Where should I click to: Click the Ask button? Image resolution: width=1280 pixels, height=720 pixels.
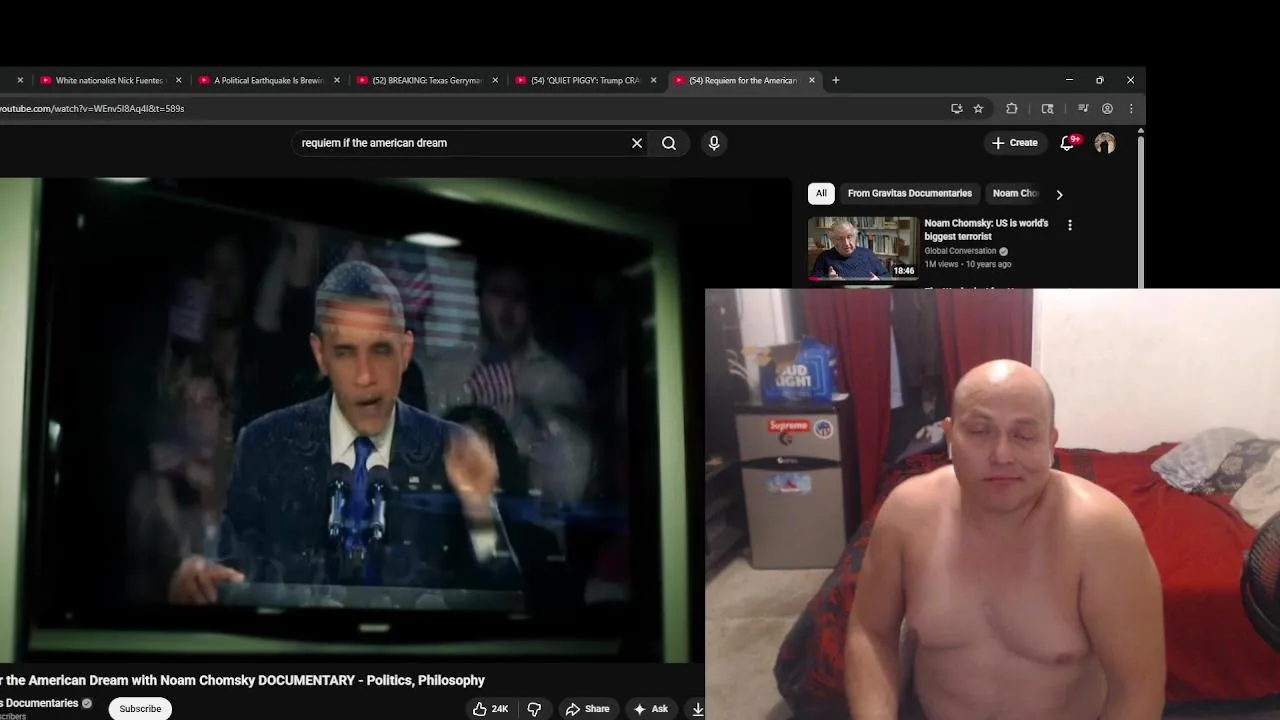(x=650, y=709)
